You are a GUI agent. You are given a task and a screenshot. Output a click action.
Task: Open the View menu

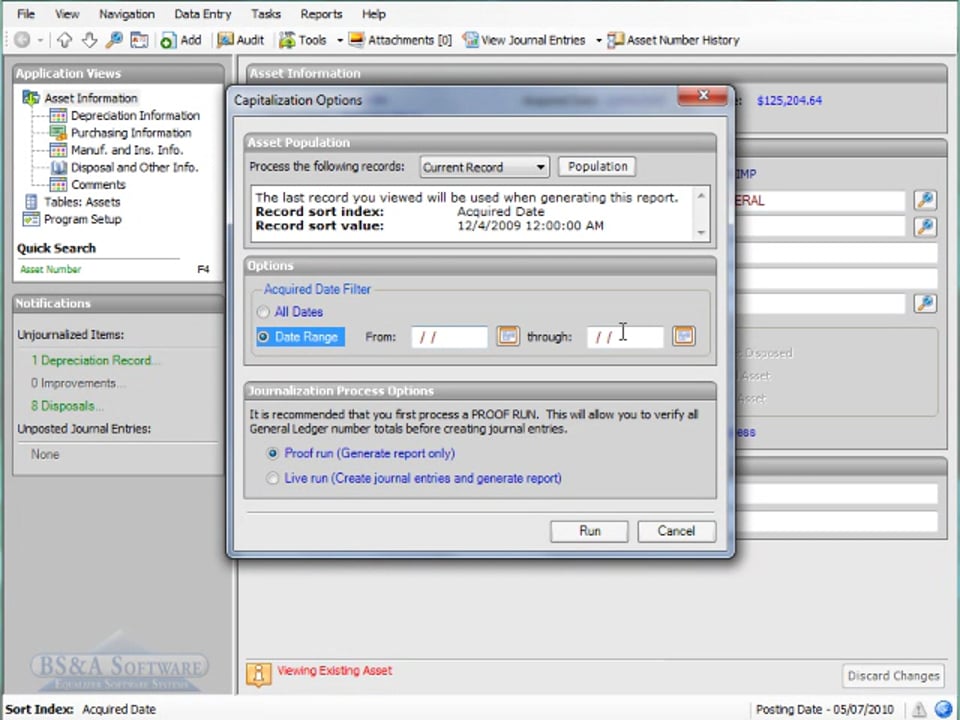(x=67, y=13)
